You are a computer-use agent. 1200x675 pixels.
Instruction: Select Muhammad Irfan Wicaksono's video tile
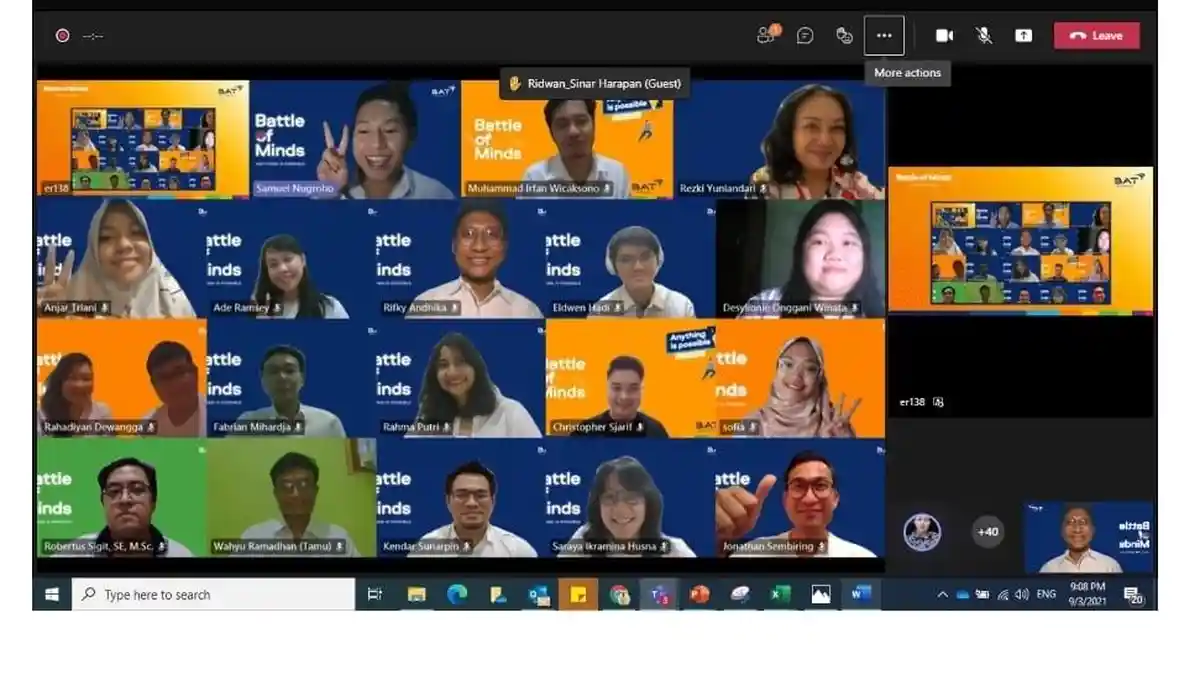[x=567, y=139]
